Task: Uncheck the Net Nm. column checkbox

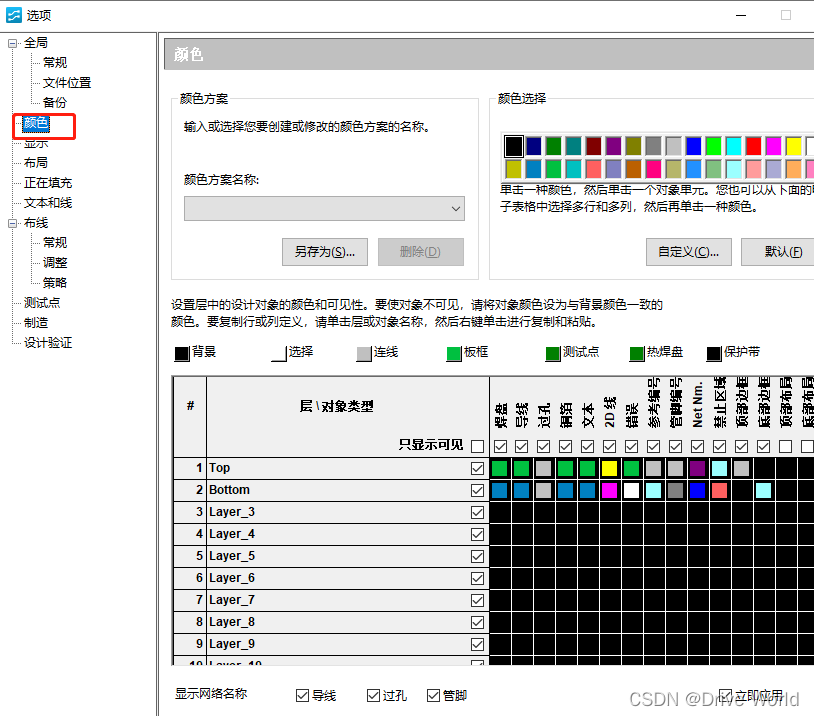Action: [x=697, y=446]
